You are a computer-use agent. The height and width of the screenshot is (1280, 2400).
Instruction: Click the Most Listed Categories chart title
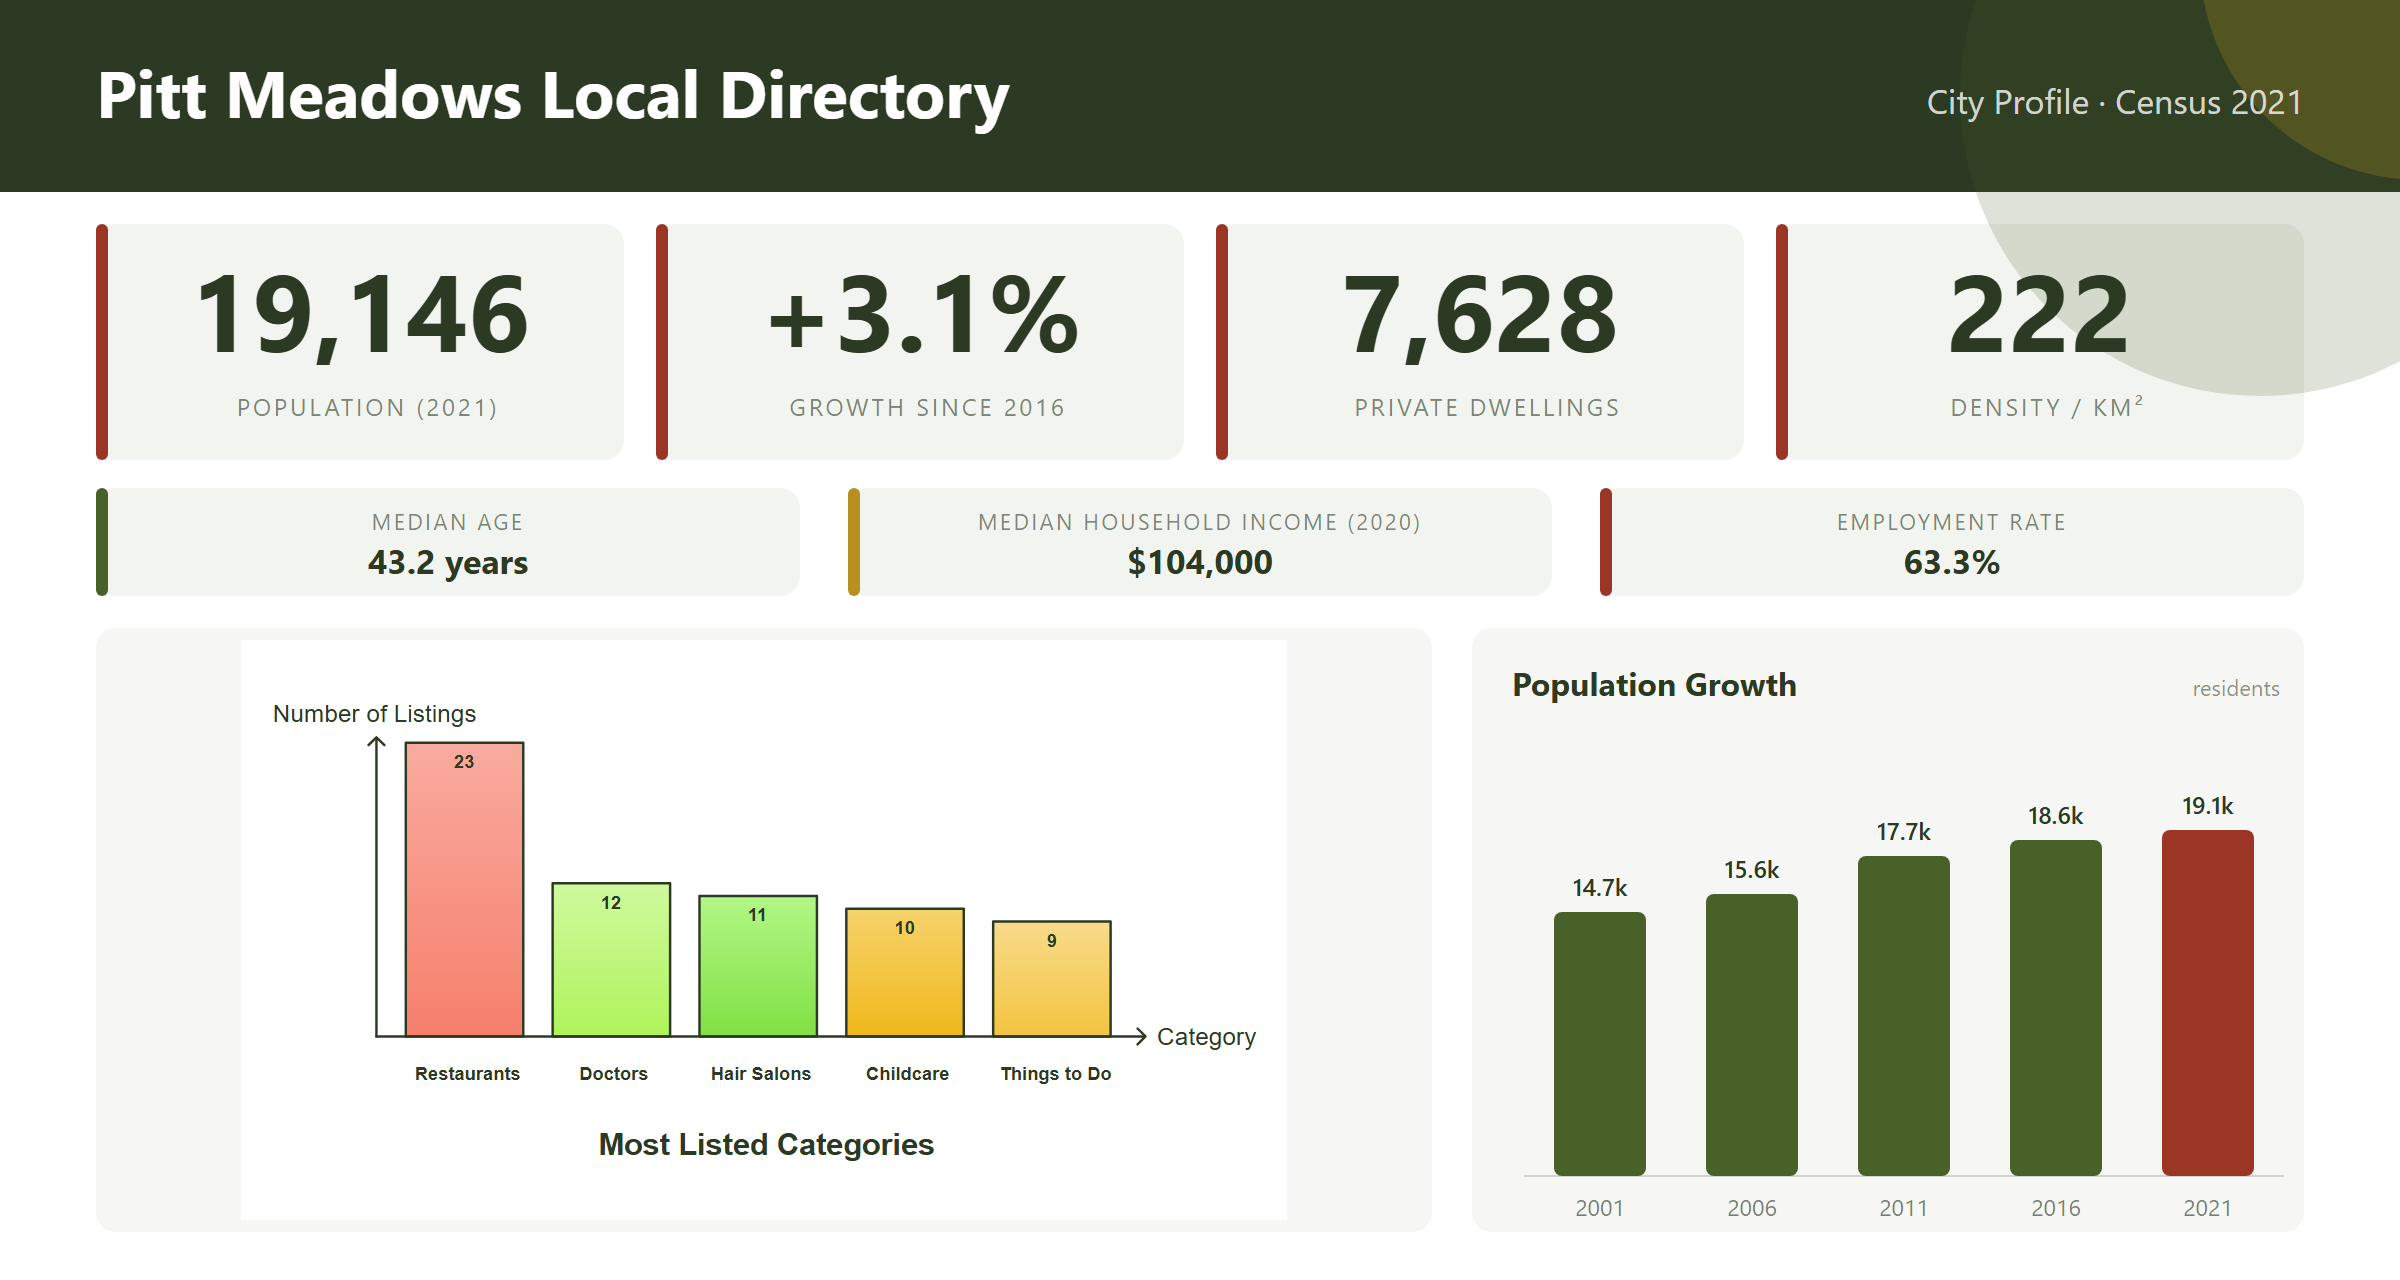(766, 1144)
